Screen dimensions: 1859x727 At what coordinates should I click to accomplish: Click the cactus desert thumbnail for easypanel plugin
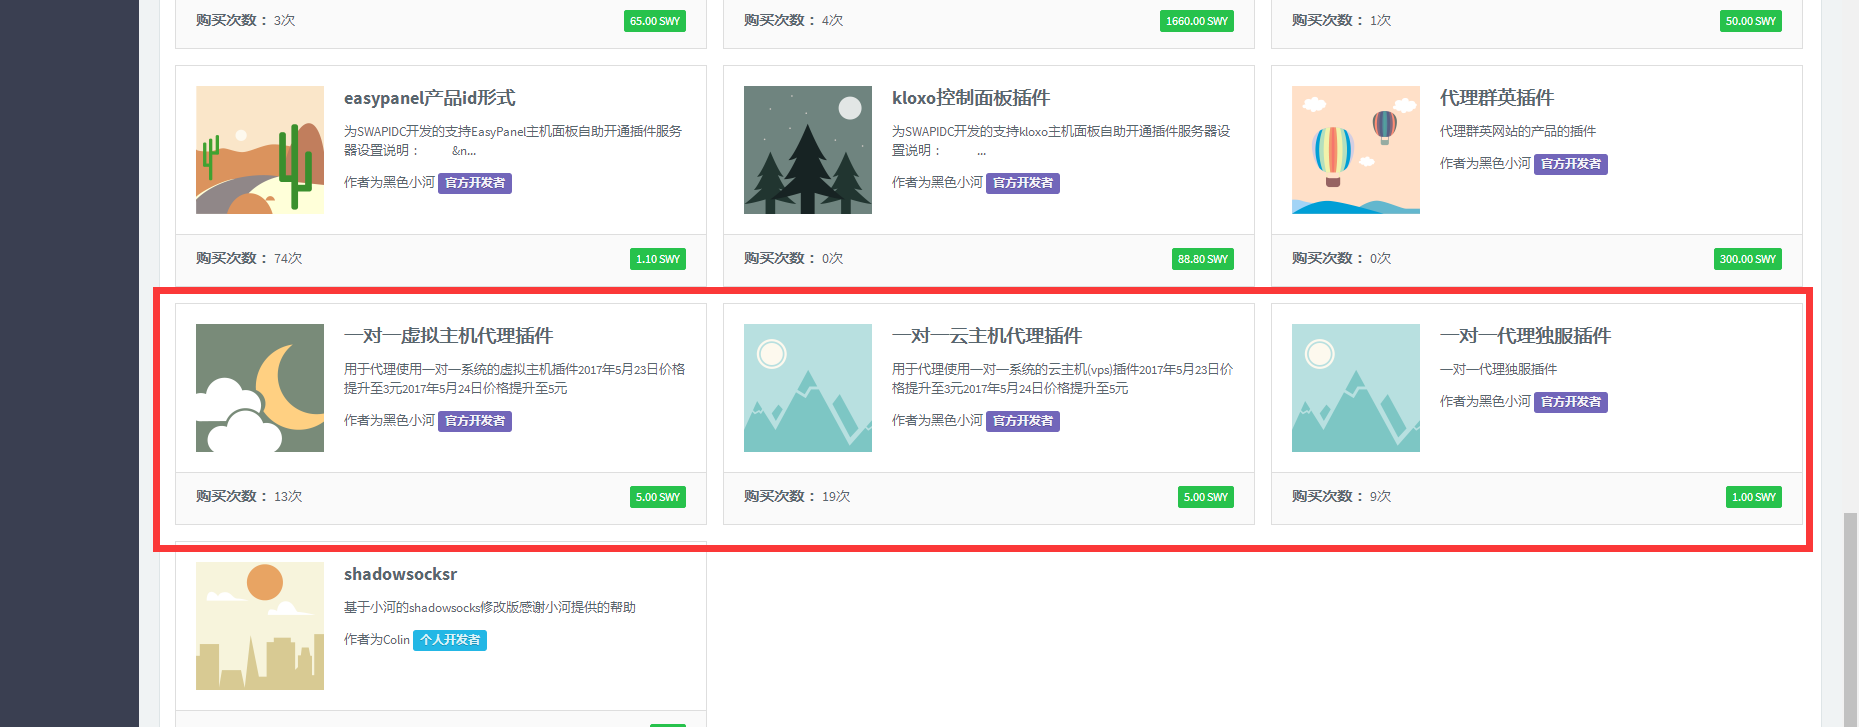tap(260, 150)
